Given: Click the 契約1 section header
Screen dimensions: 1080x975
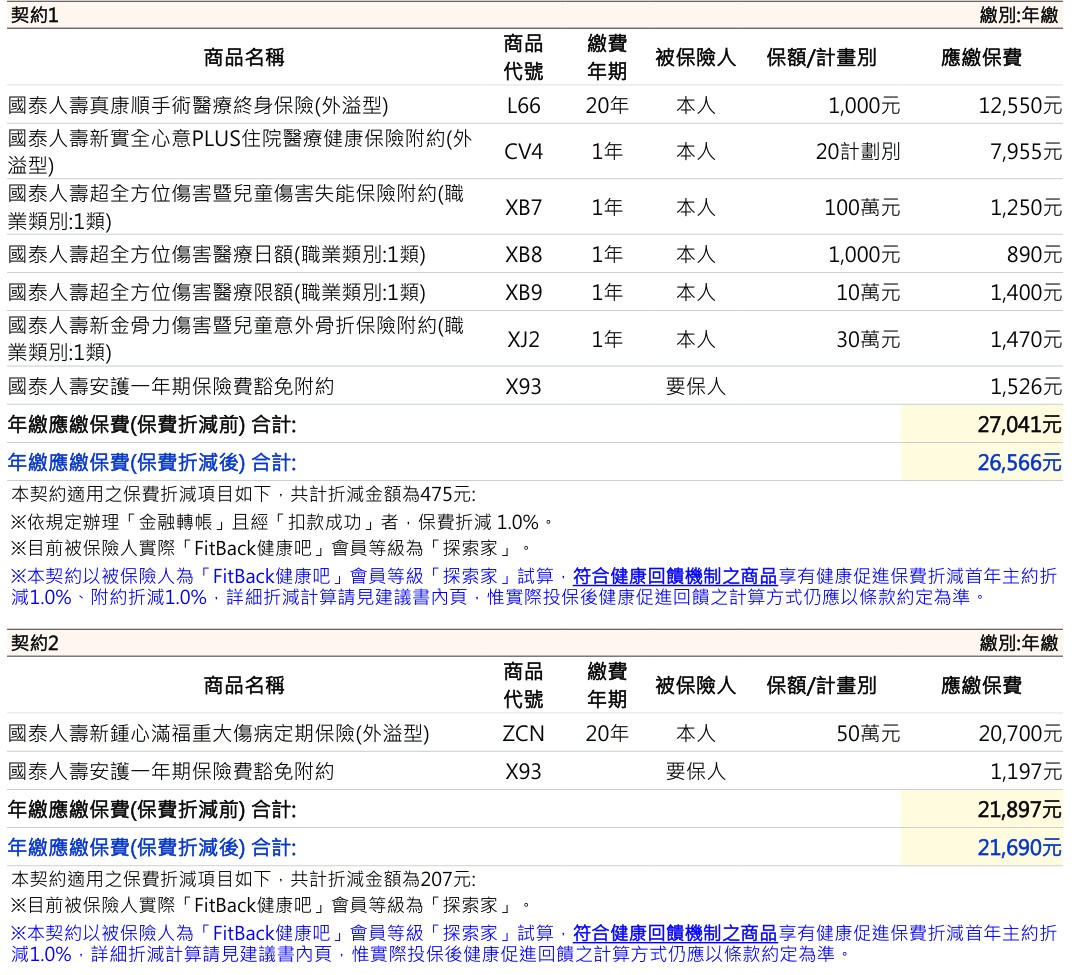Looking at the screenshot, I should click(x=34, y=15).
